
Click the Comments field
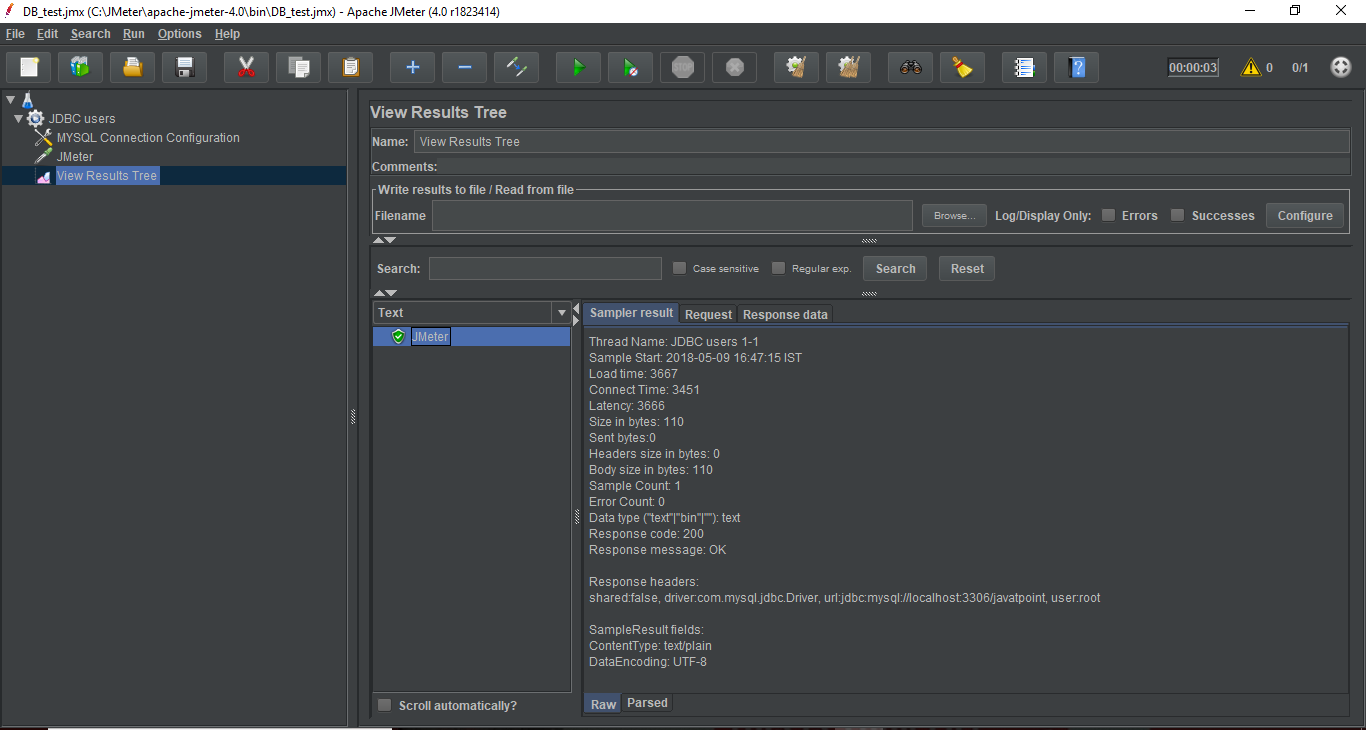895,167
